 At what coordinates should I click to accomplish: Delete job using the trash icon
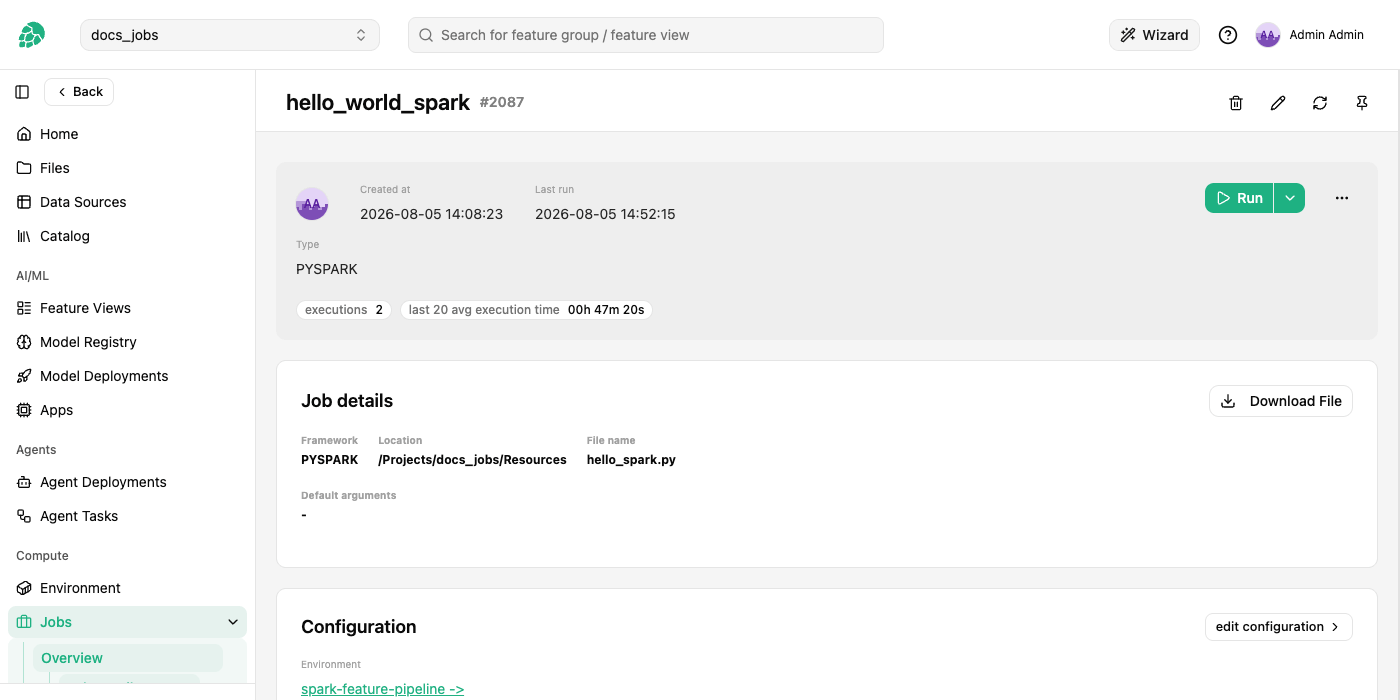(1236, 103)
